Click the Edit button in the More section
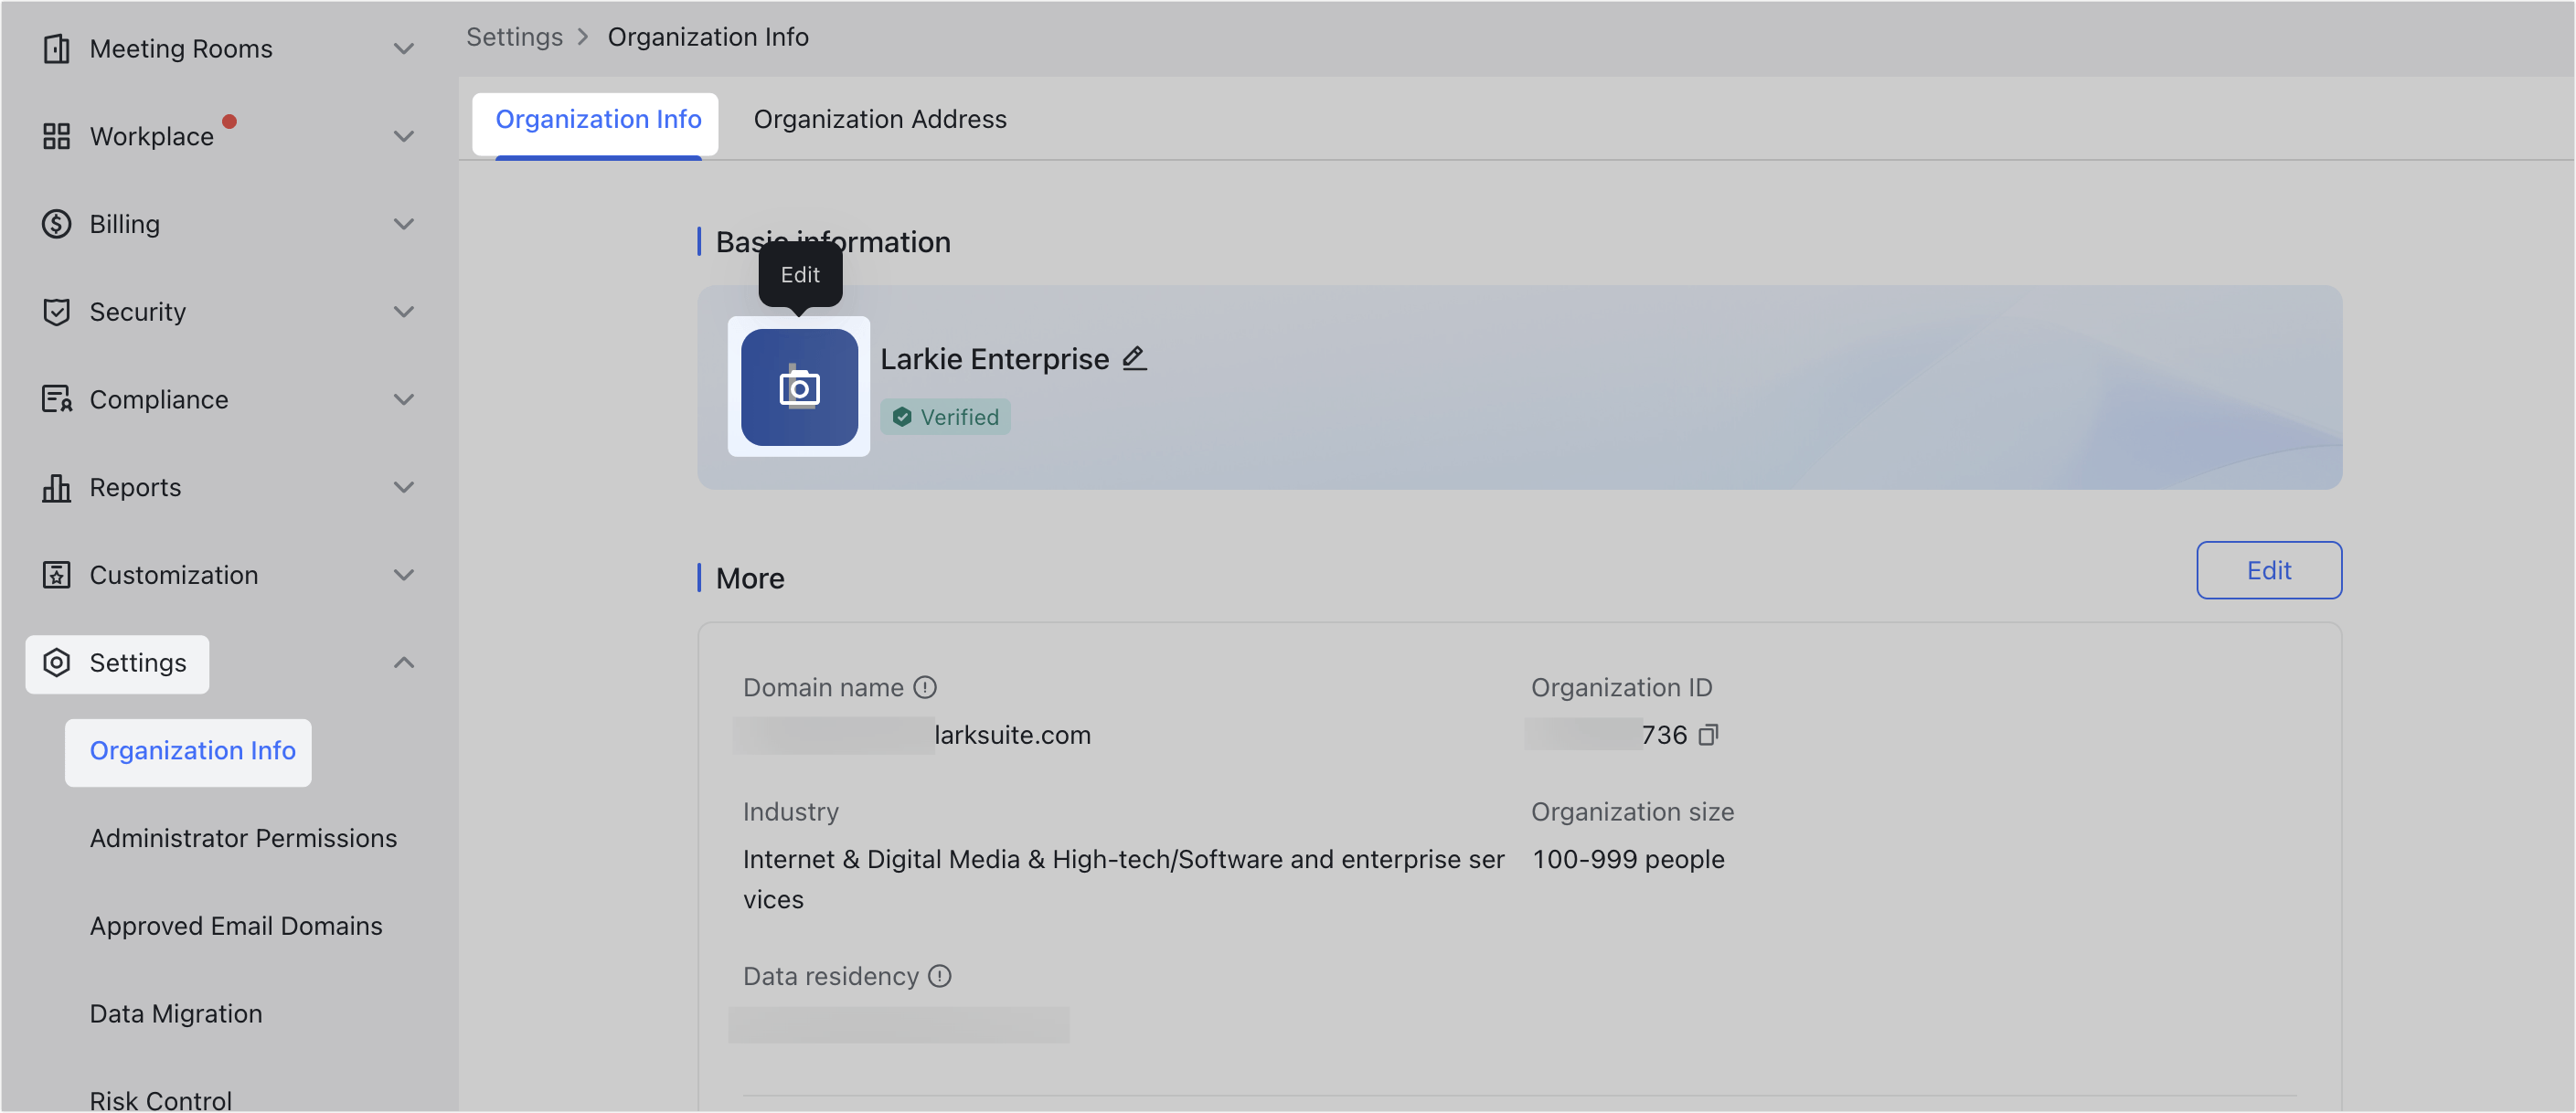2576x1113 pixels. [2268, 570]
